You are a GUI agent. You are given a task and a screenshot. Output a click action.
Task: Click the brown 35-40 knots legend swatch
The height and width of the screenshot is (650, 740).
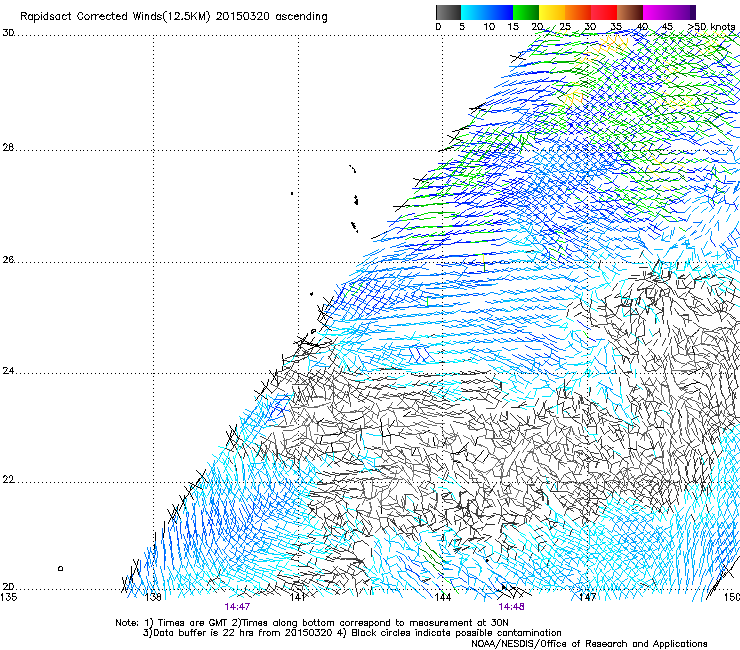pos(630,12)
